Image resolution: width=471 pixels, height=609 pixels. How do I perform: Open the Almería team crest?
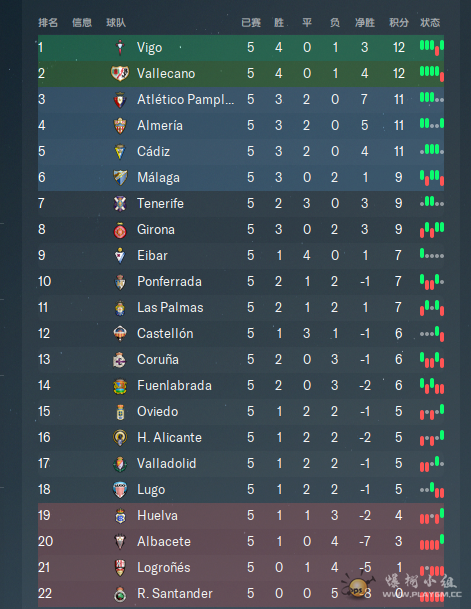click(x=120, y=125)
